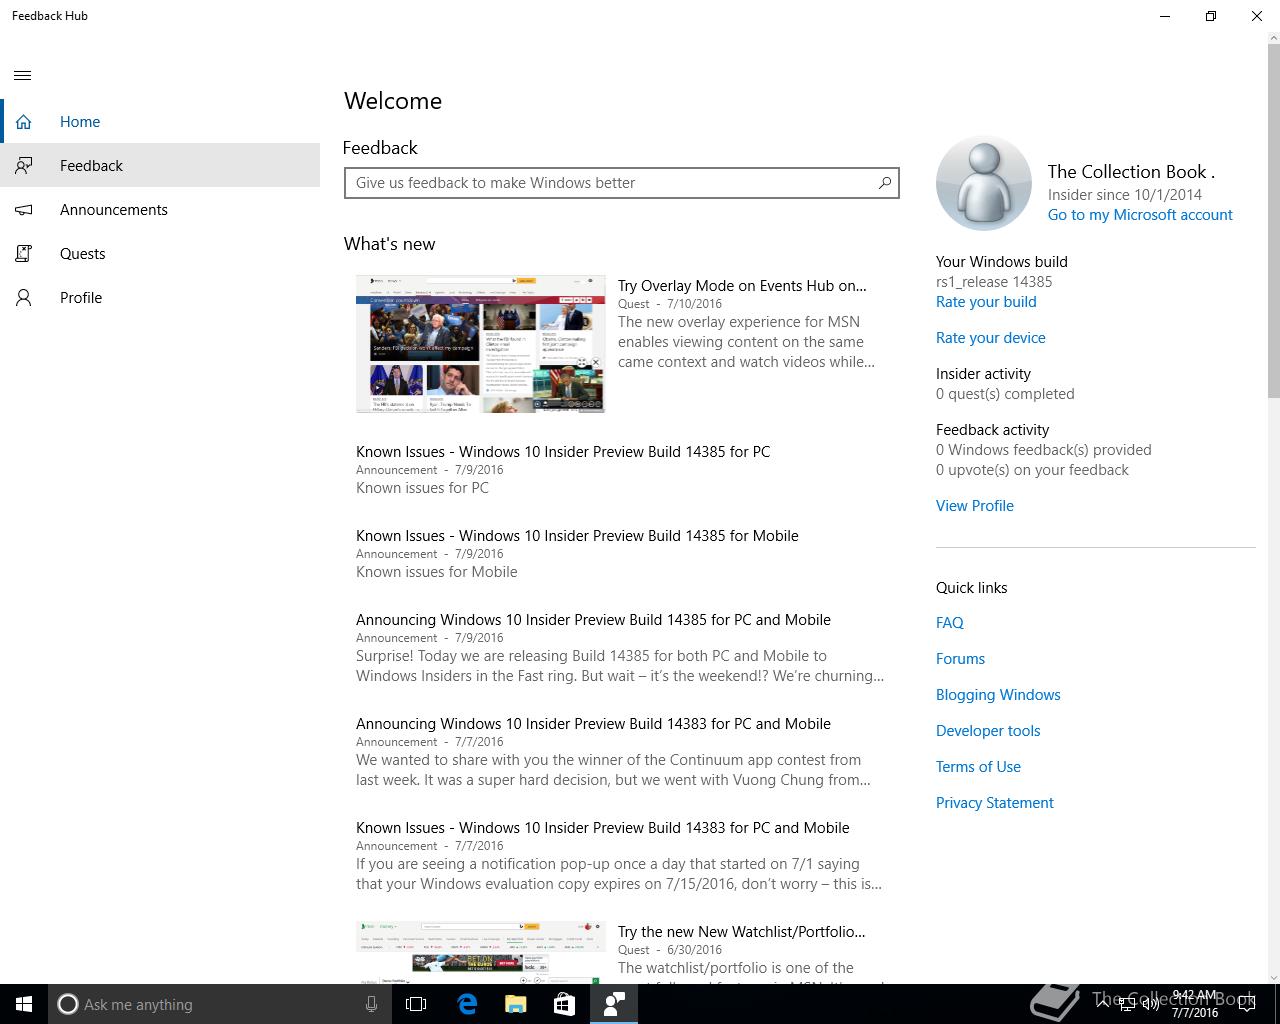1280x1024 pixels.
Task: Open Task View on the taskbar
Action: pyautogui.click(x=416, y=1004)
